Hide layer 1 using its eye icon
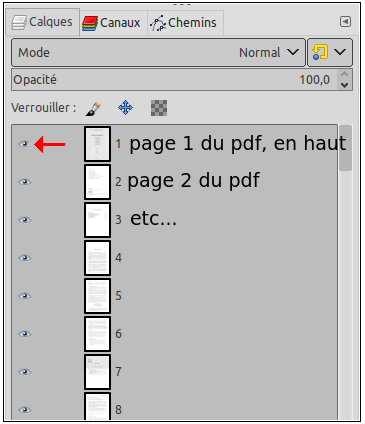This screenshot has height=424, width=365. point(24,144)
